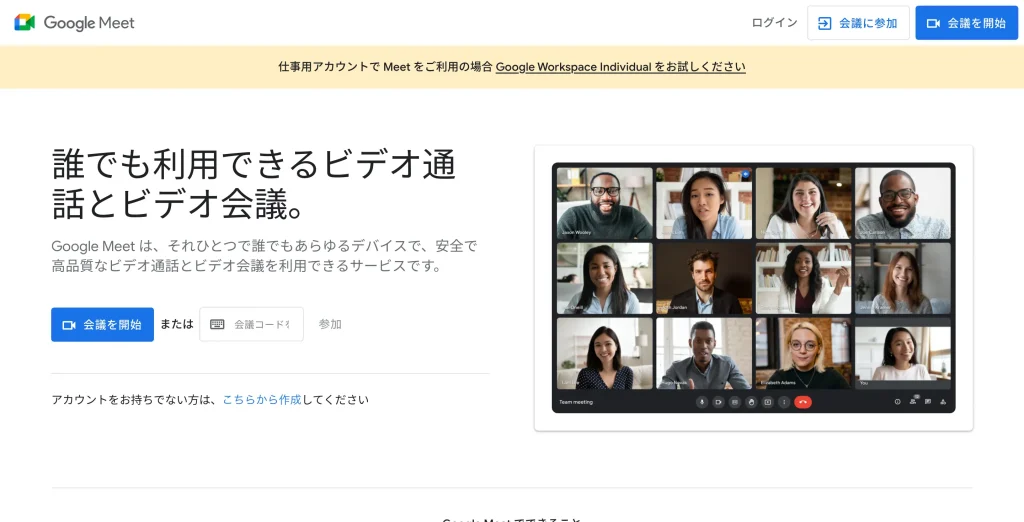Viewport: 1024px width, 522px height.
Task: Click the Google Meet wordmark text
Action: [89, 23]
